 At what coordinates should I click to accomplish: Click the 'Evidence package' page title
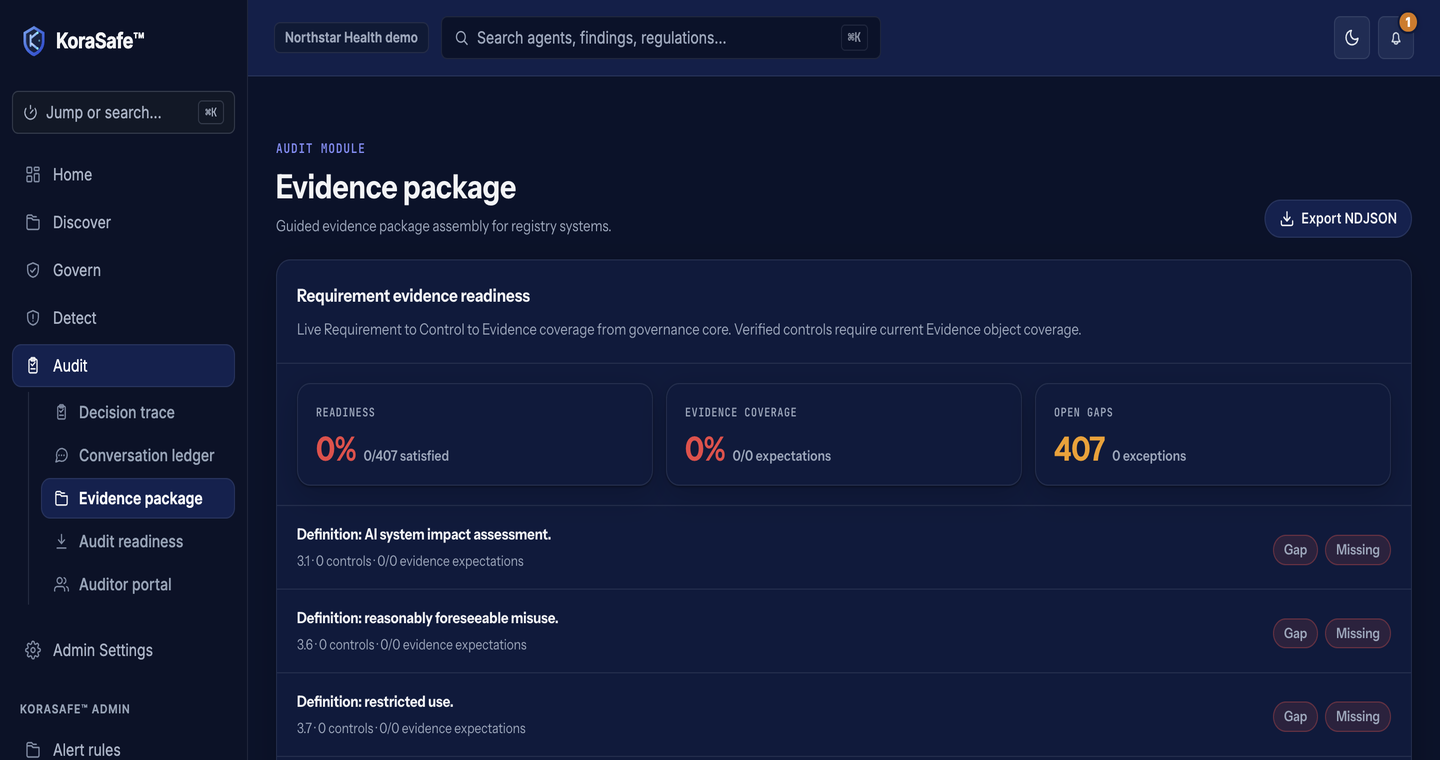tap(396, 187)
